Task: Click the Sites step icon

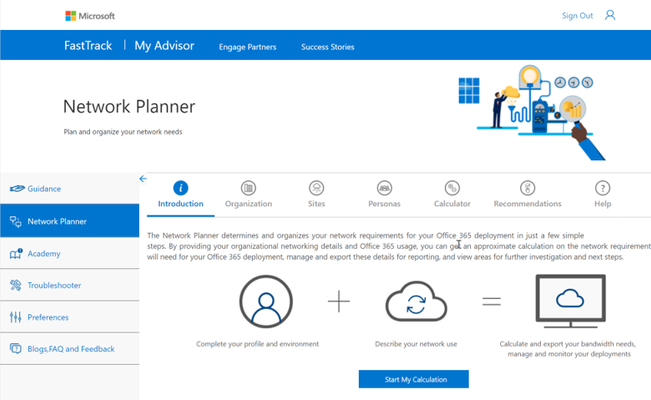Action: coord(316,188)
